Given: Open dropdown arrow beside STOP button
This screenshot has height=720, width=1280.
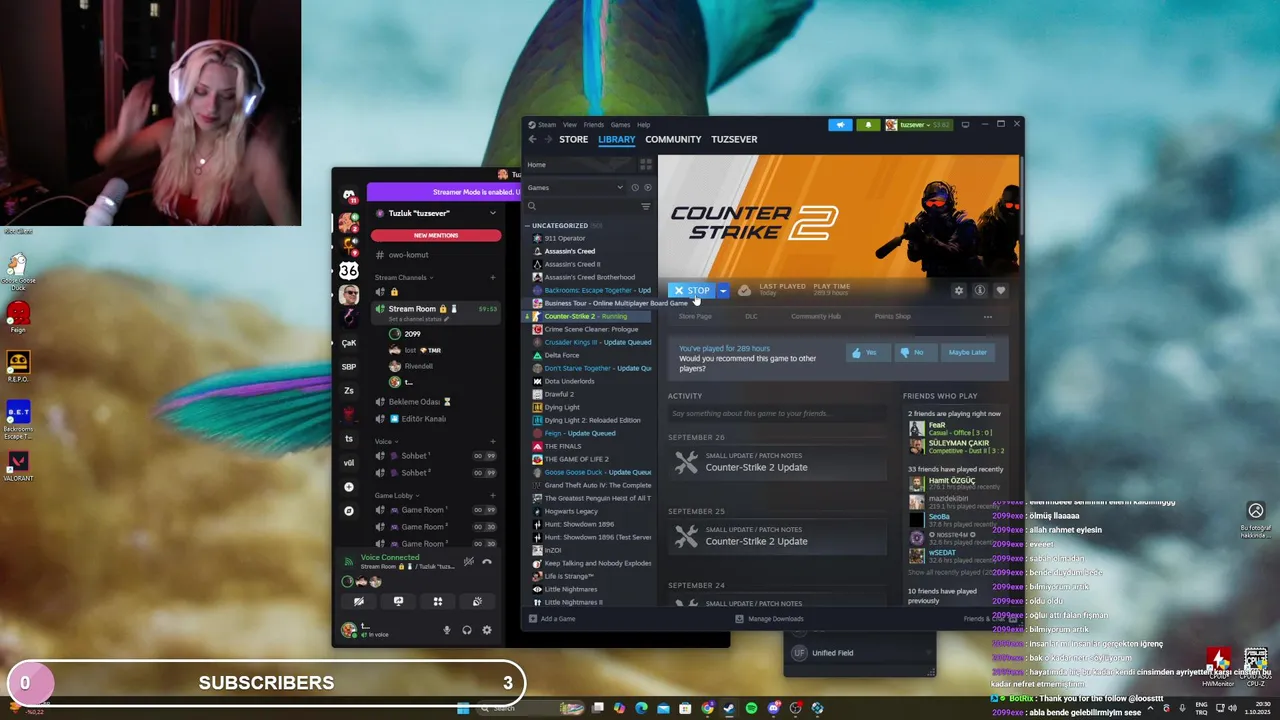Looking at the screenshot, I should coord(723,291).
